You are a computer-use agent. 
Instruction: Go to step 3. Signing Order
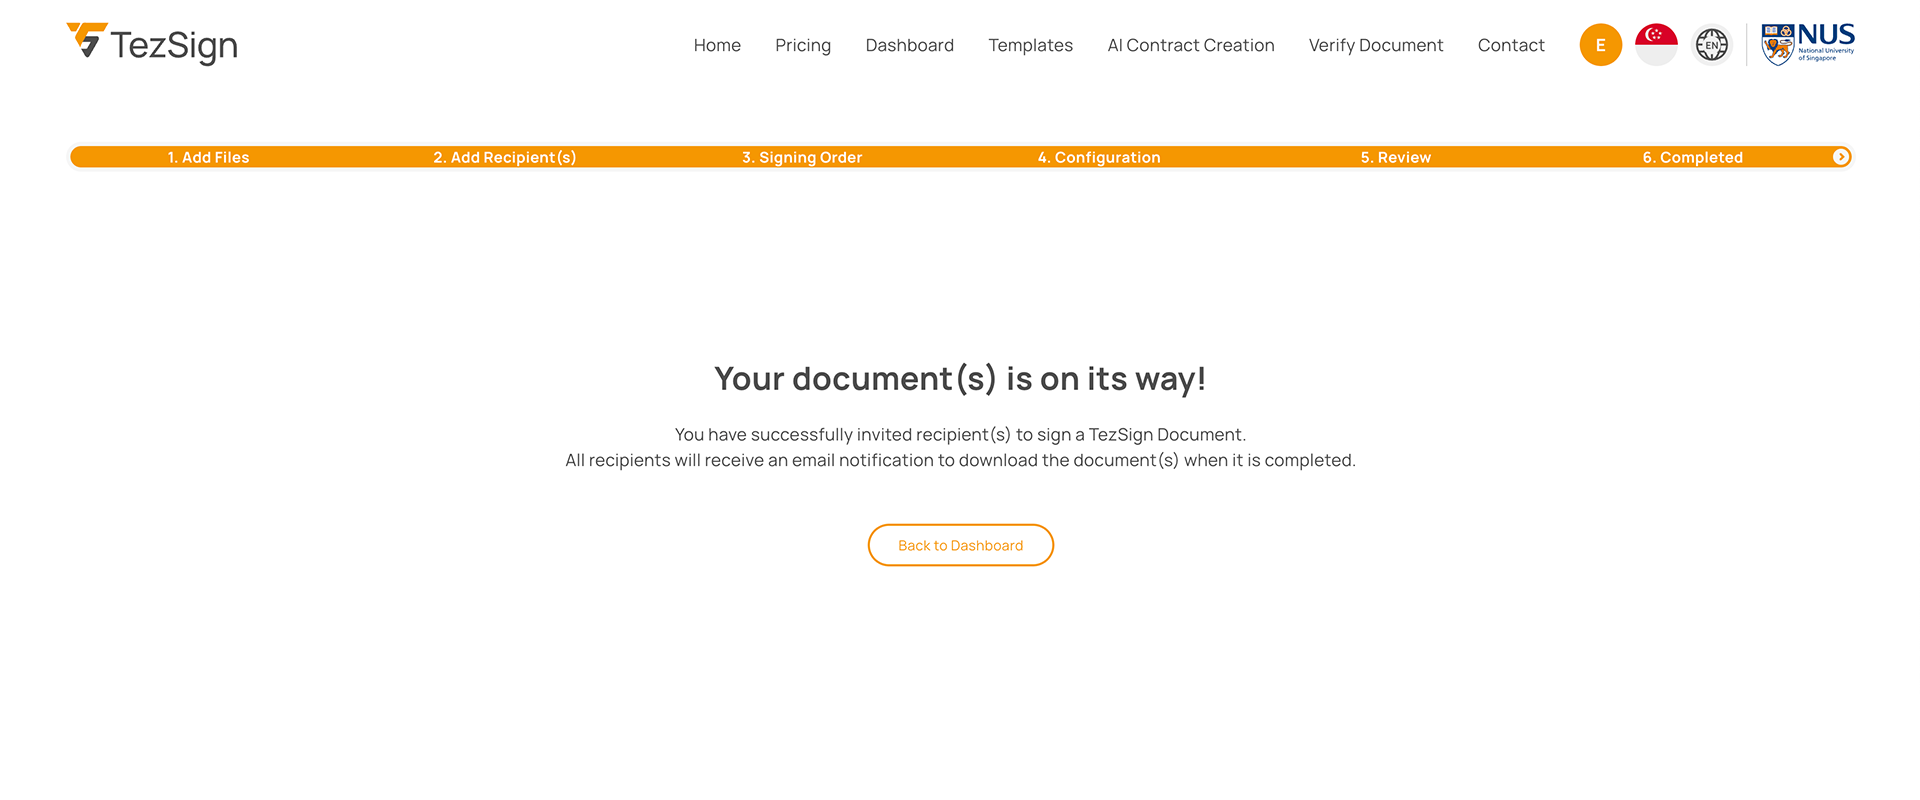pos(801,157)
